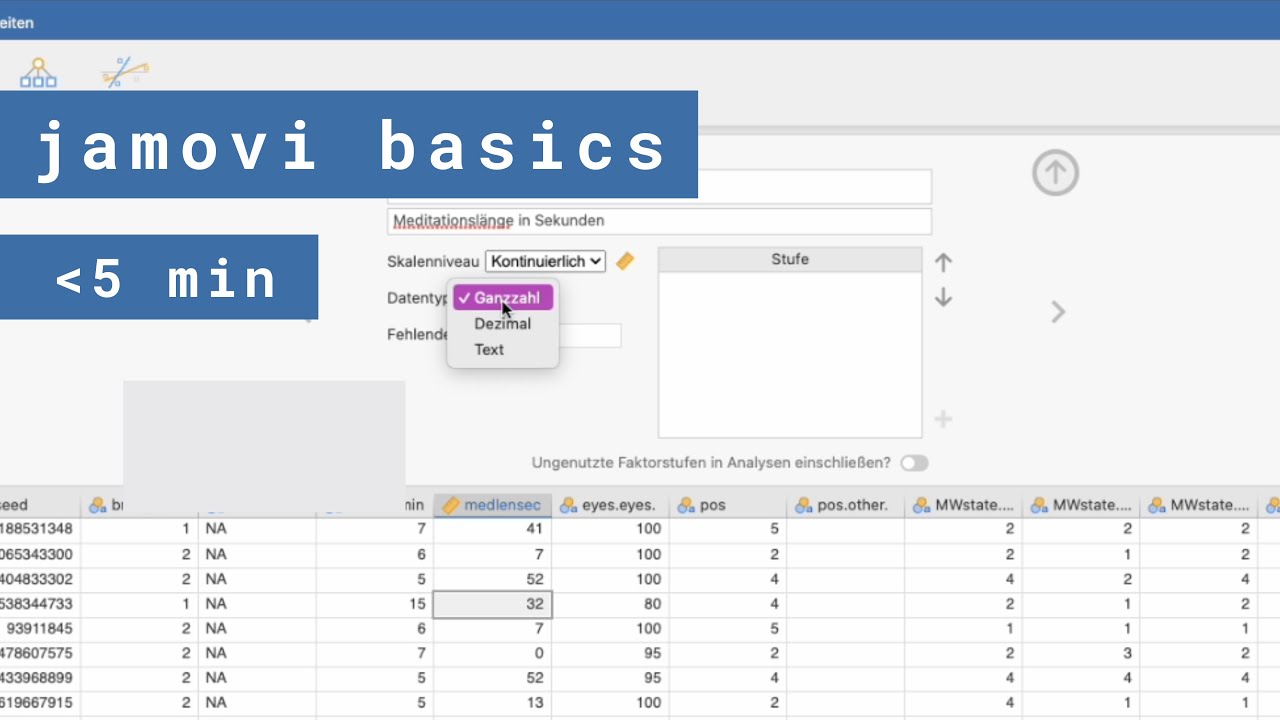The height and width of the screenshot is (720, 1280).
Task: Click the crossed-lines toolbar icon
Action: pyautogui.click(x=125, y=72)
